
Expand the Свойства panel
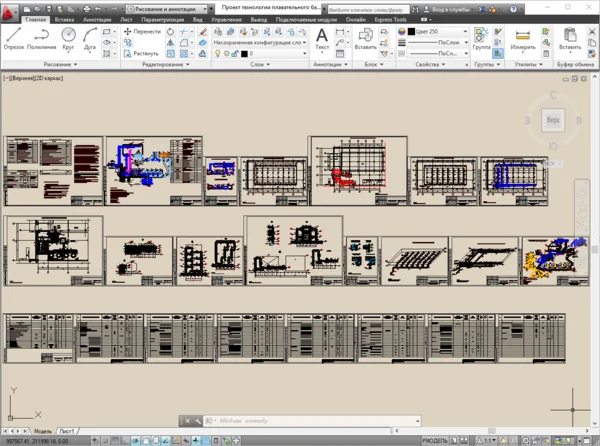coord(430,64)
